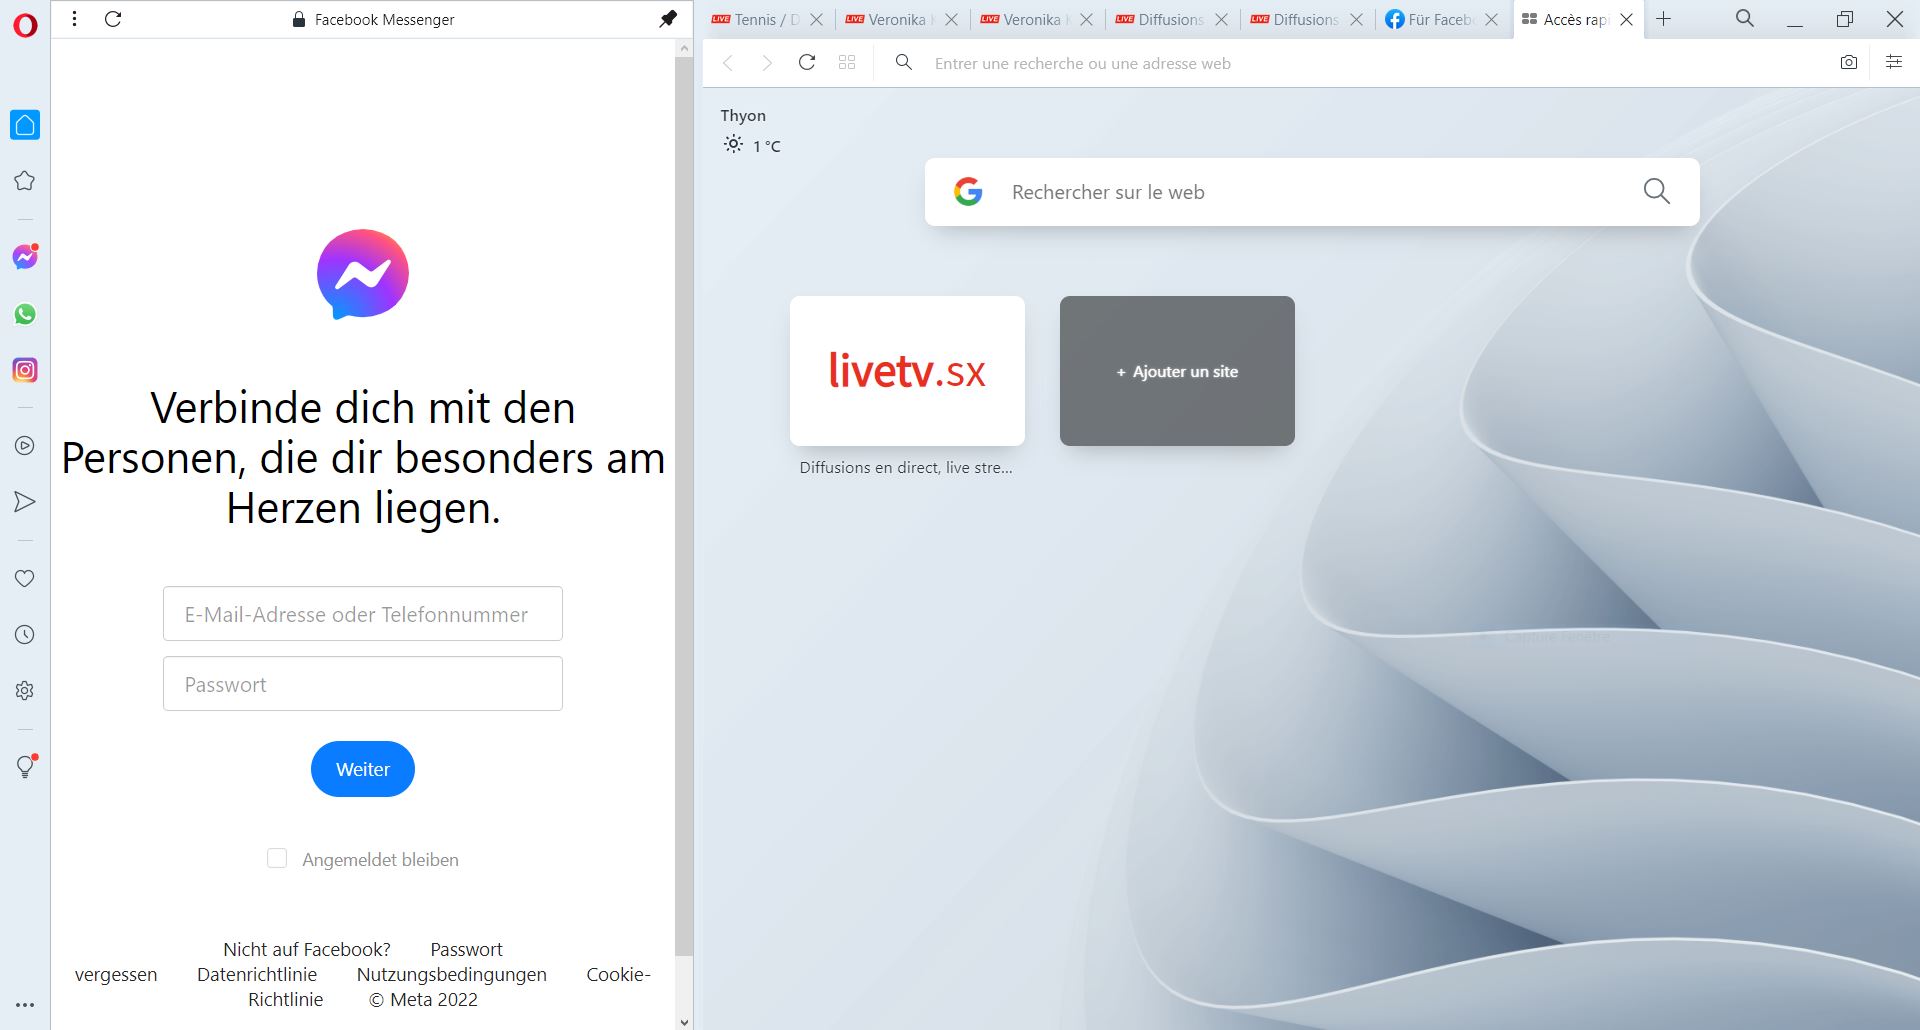This screenshot has width=1920, height=1030.
Task: Go back with the browser back arrow
Action: click(x=728, y=63)
